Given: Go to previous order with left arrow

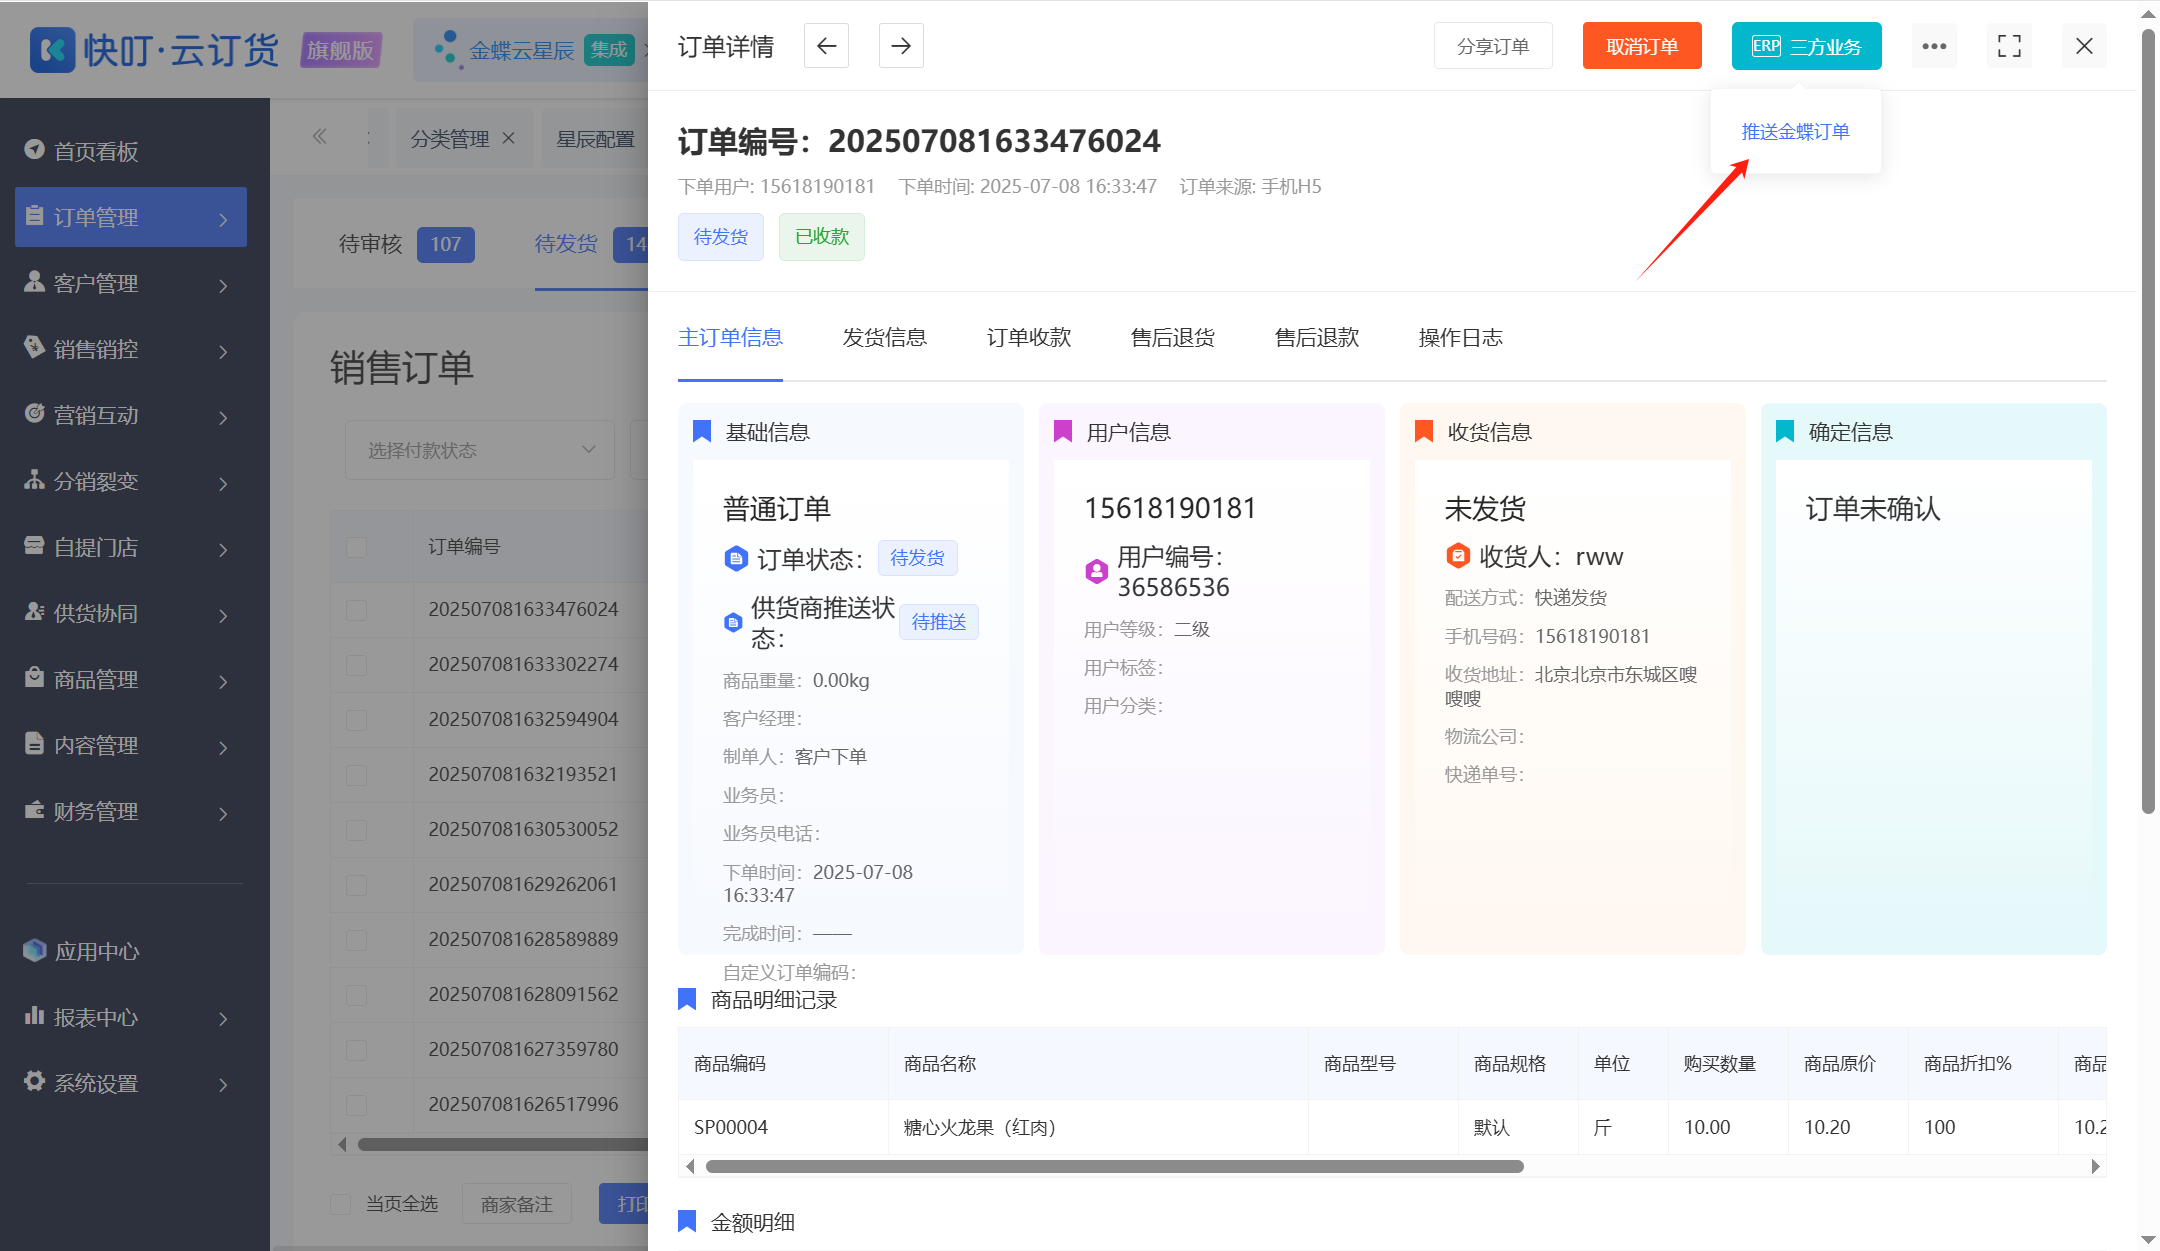Looking at the screenshot, I should (826, 46).
